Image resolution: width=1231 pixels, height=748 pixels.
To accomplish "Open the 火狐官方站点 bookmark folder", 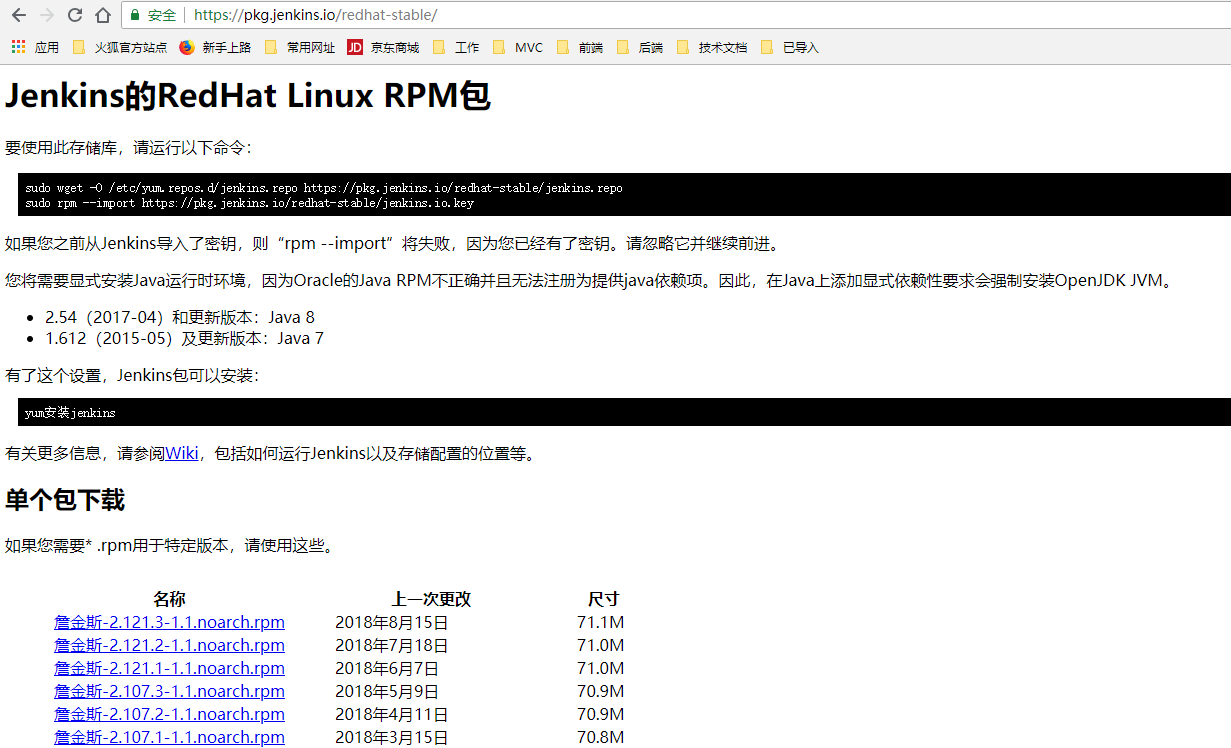I will (x=119, y=47).
